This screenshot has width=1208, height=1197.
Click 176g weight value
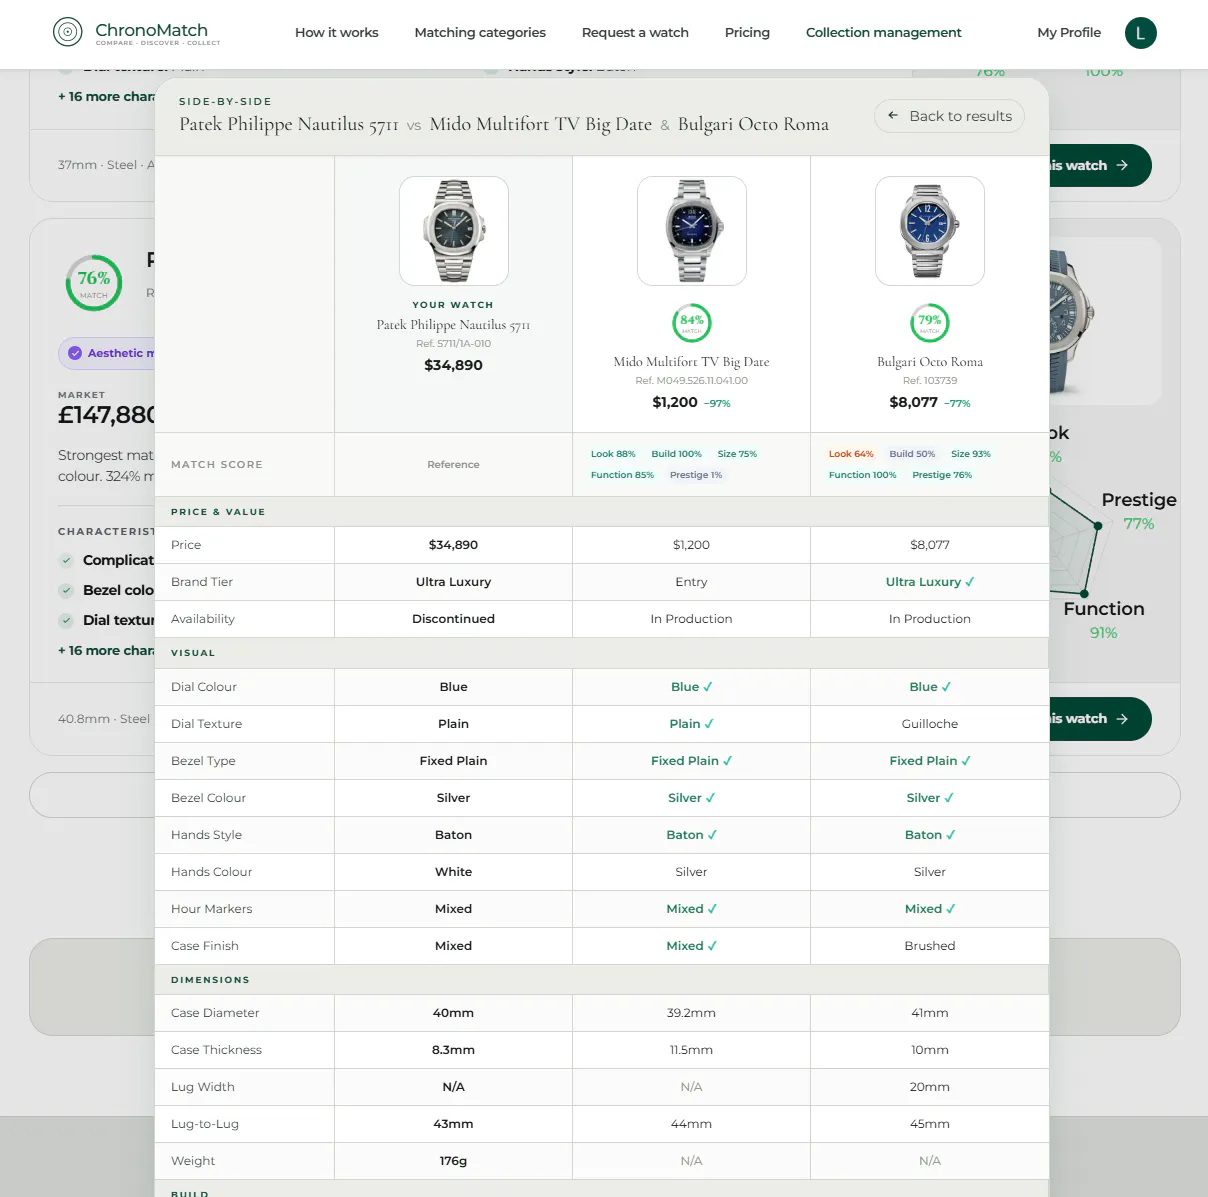[x=454, y=1161]
